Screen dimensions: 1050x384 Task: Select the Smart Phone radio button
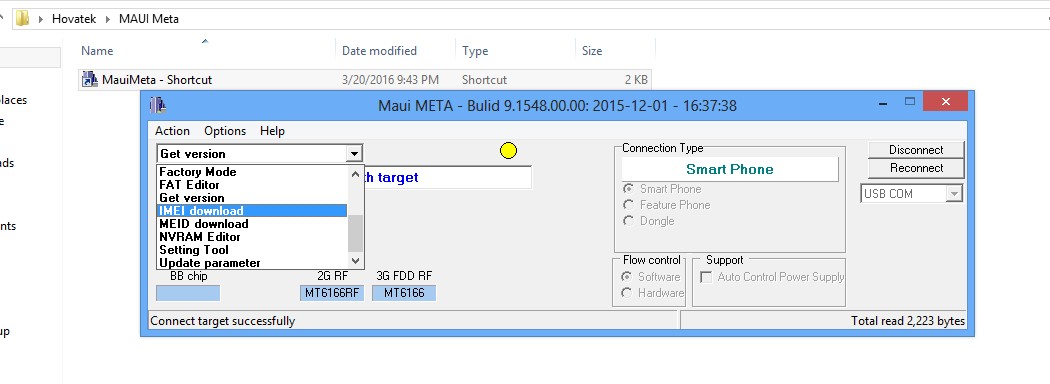point(628,189)
